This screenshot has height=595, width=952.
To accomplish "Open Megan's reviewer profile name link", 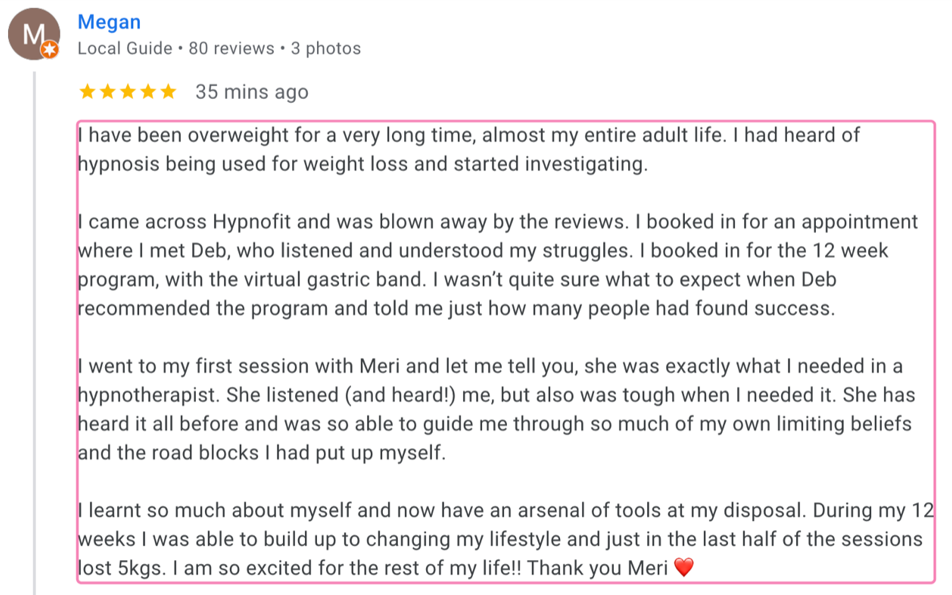I will 109,22.
